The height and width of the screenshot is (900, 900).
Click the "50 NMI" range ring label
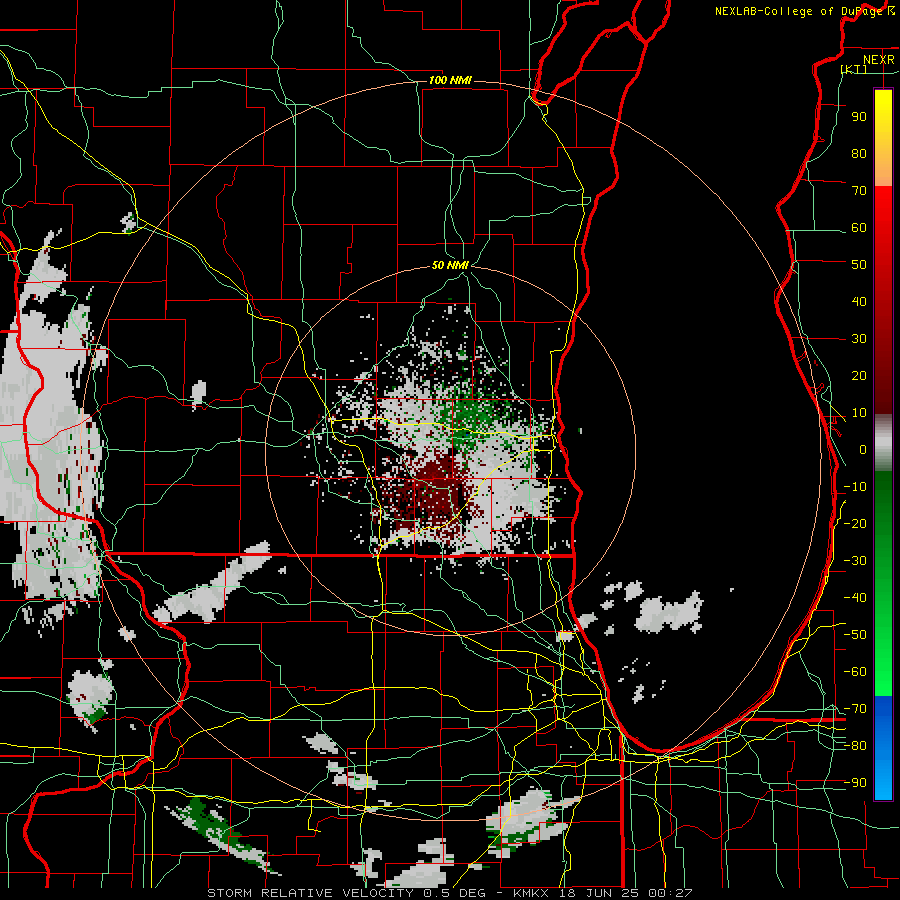coord(450,265)
